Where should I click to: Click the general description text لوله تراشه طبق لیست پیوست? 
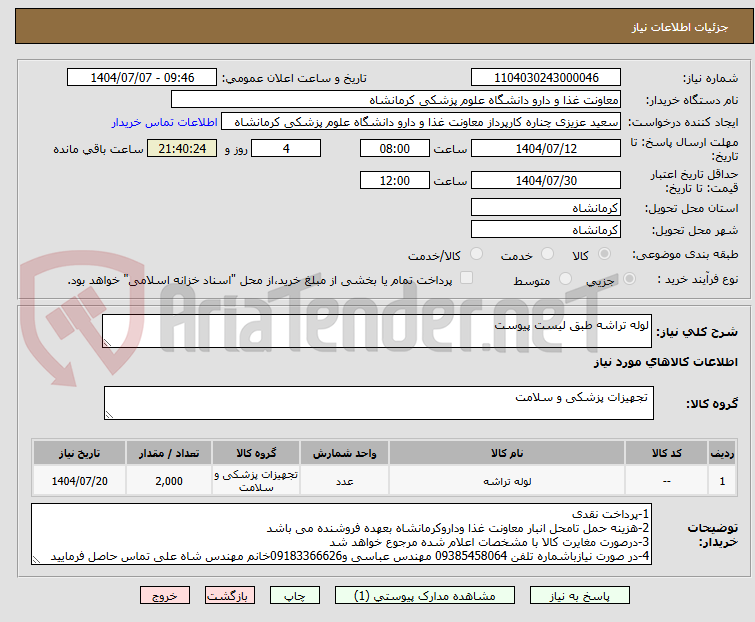click(572, 326)
